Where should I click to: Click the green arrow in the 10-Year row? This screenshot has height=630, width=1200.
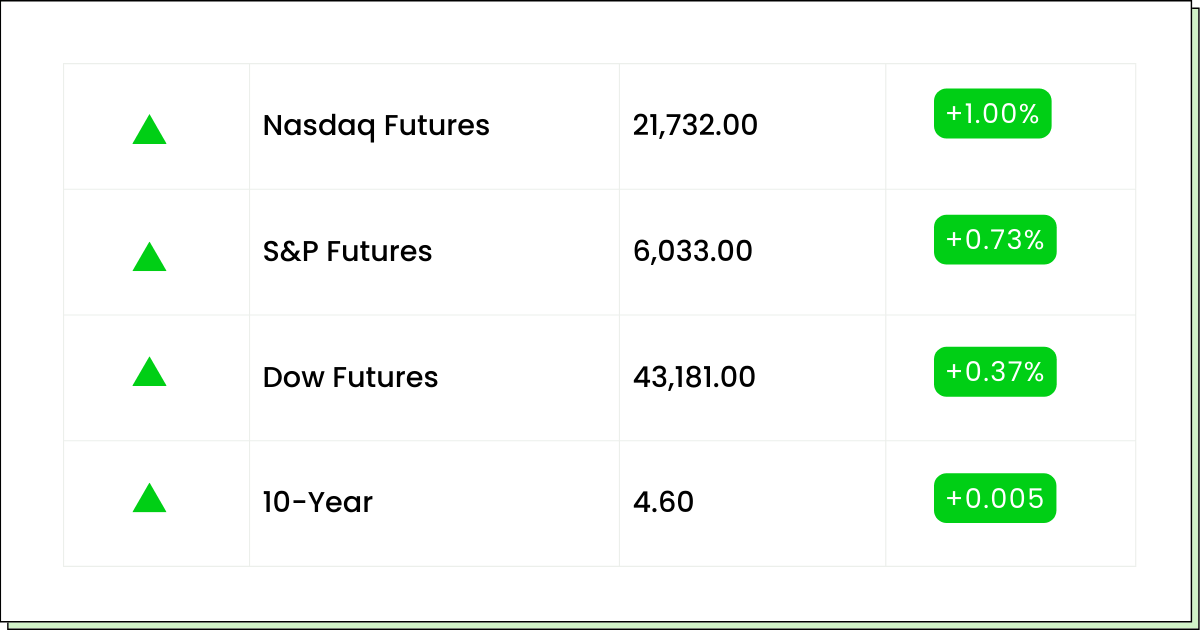[149, 497]
